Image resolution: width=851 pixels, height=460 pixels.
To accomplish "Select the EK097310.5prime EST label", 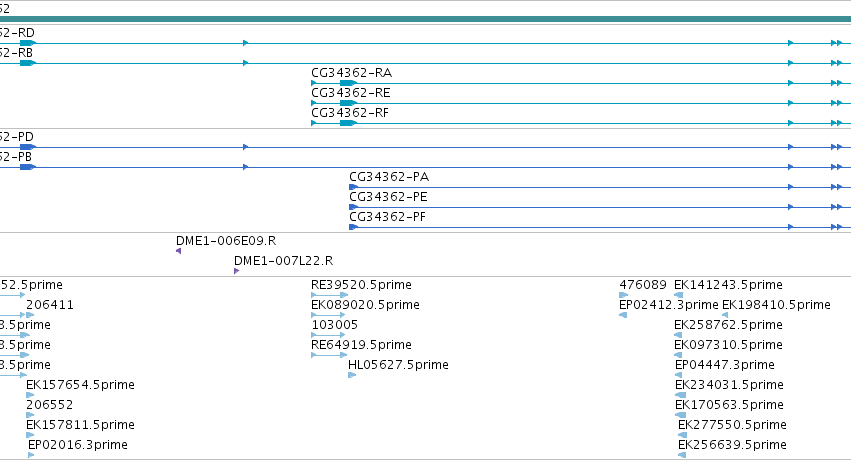I will pyautogui.click(x=728, y=345).
